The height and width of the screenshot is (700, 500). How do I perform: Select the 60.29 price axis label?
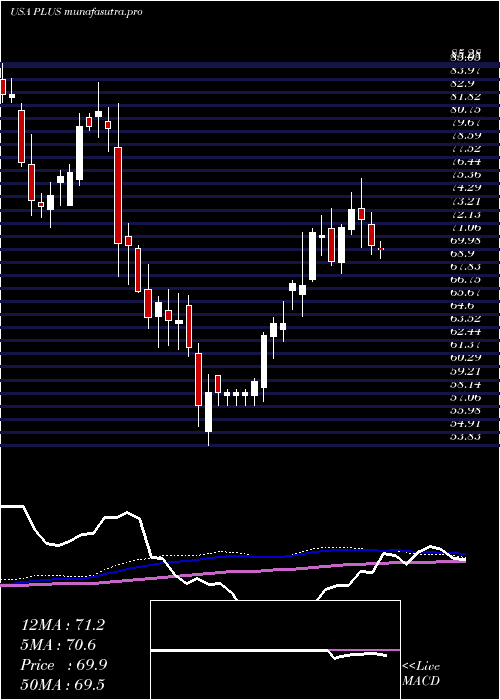click(466, 358)
